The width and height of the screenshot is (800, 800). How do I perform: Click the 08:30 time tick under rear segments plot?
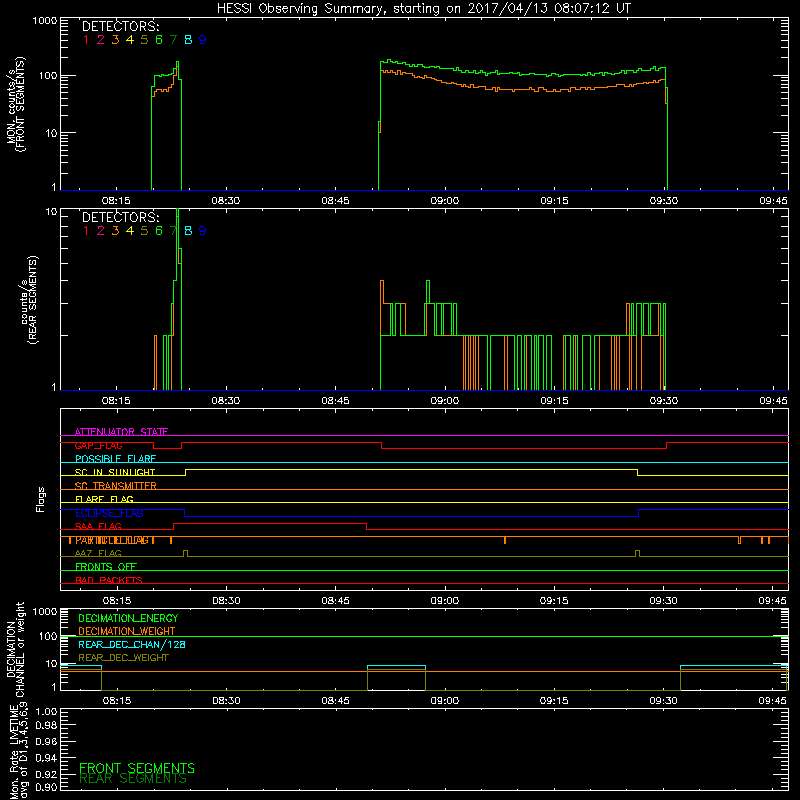[226, 401]
